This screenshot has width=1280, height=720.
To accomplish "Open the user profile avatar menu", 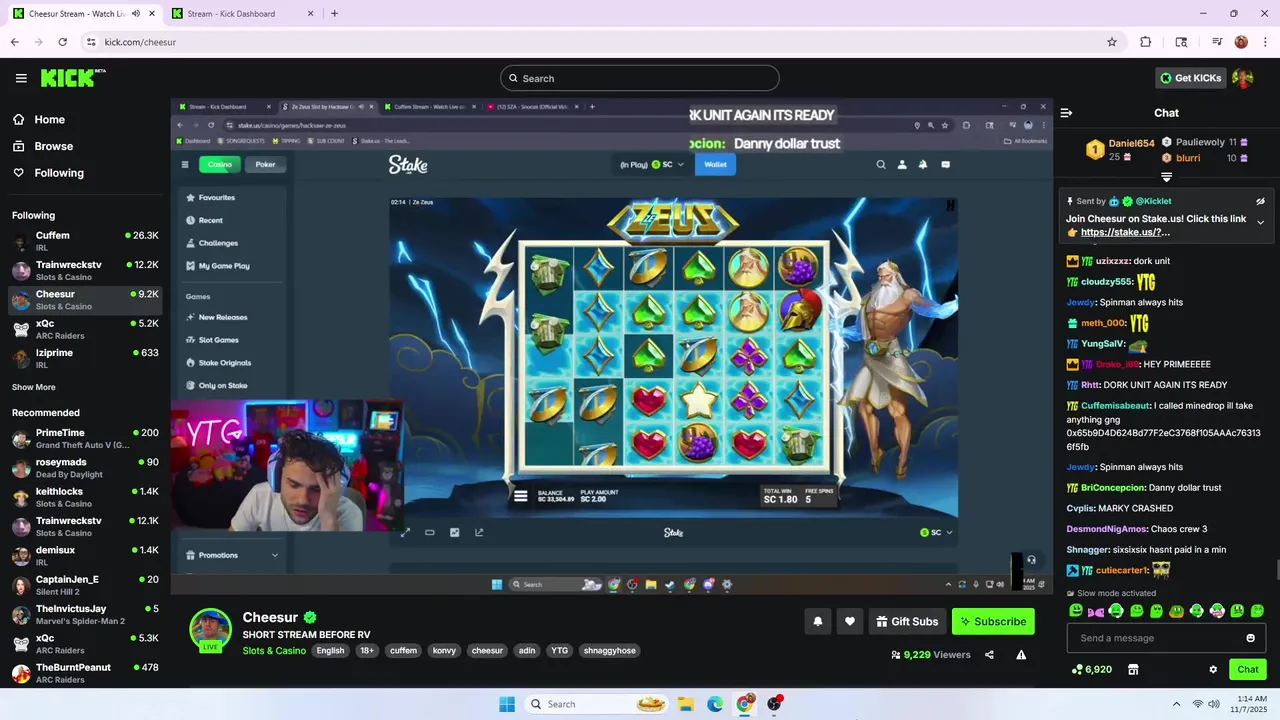I will tap(1243, 78).
